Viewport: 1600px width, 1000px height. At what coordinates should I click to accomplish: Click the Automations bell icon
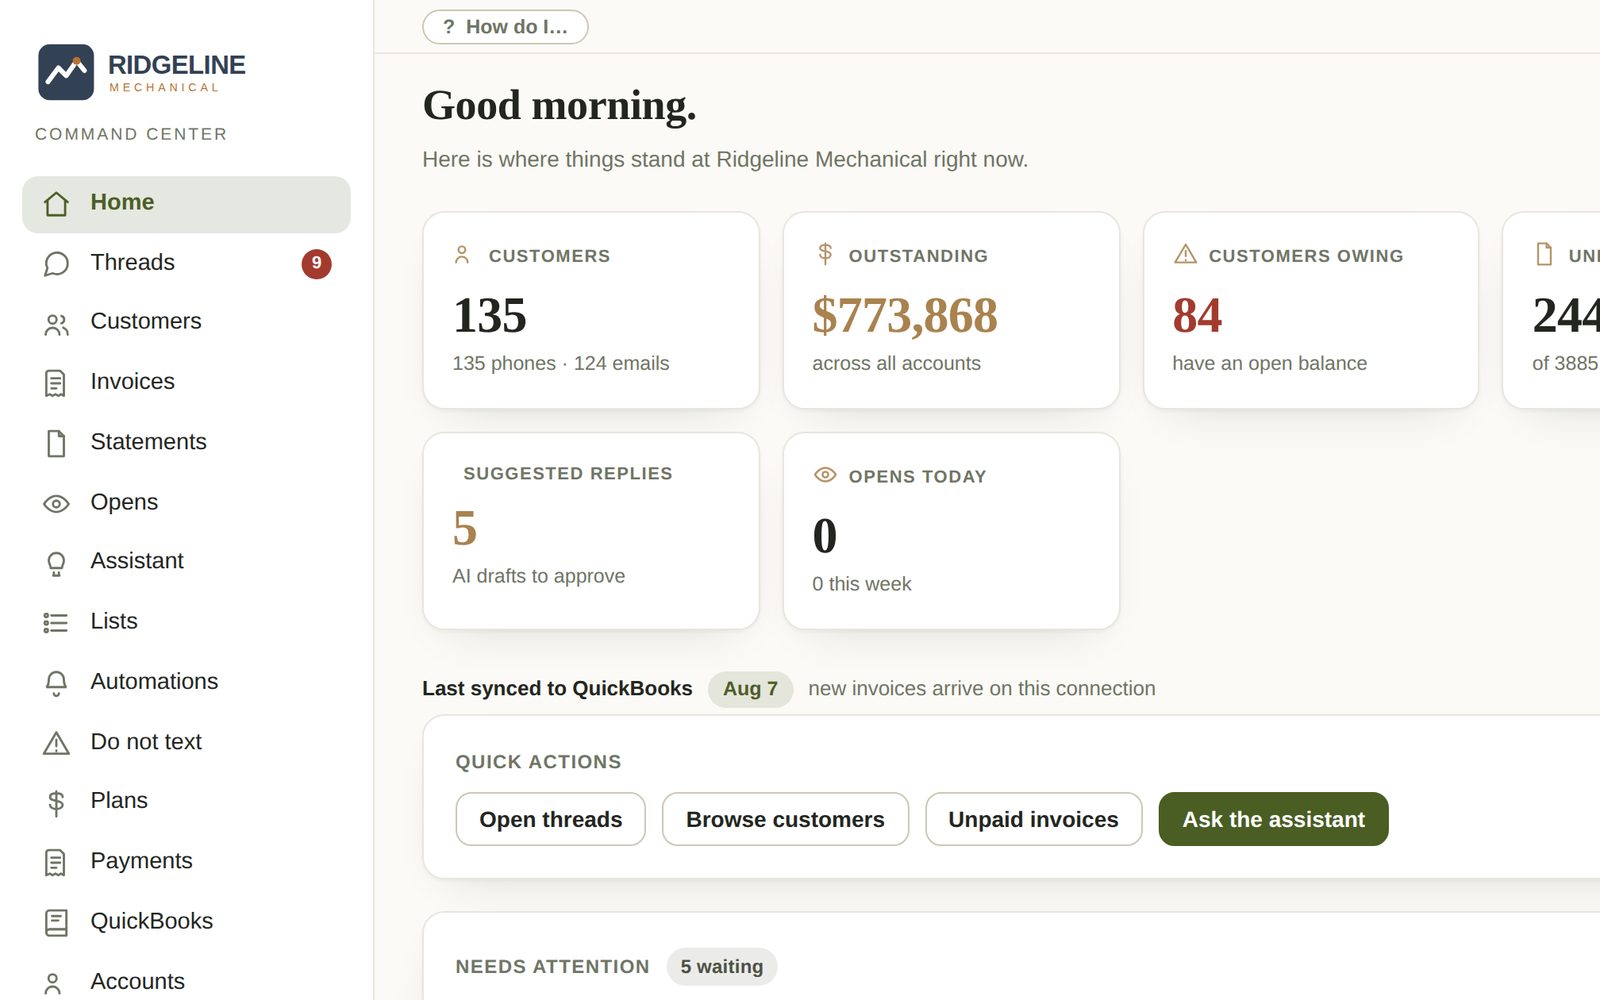pyautogui.click(x=56, y=683)
